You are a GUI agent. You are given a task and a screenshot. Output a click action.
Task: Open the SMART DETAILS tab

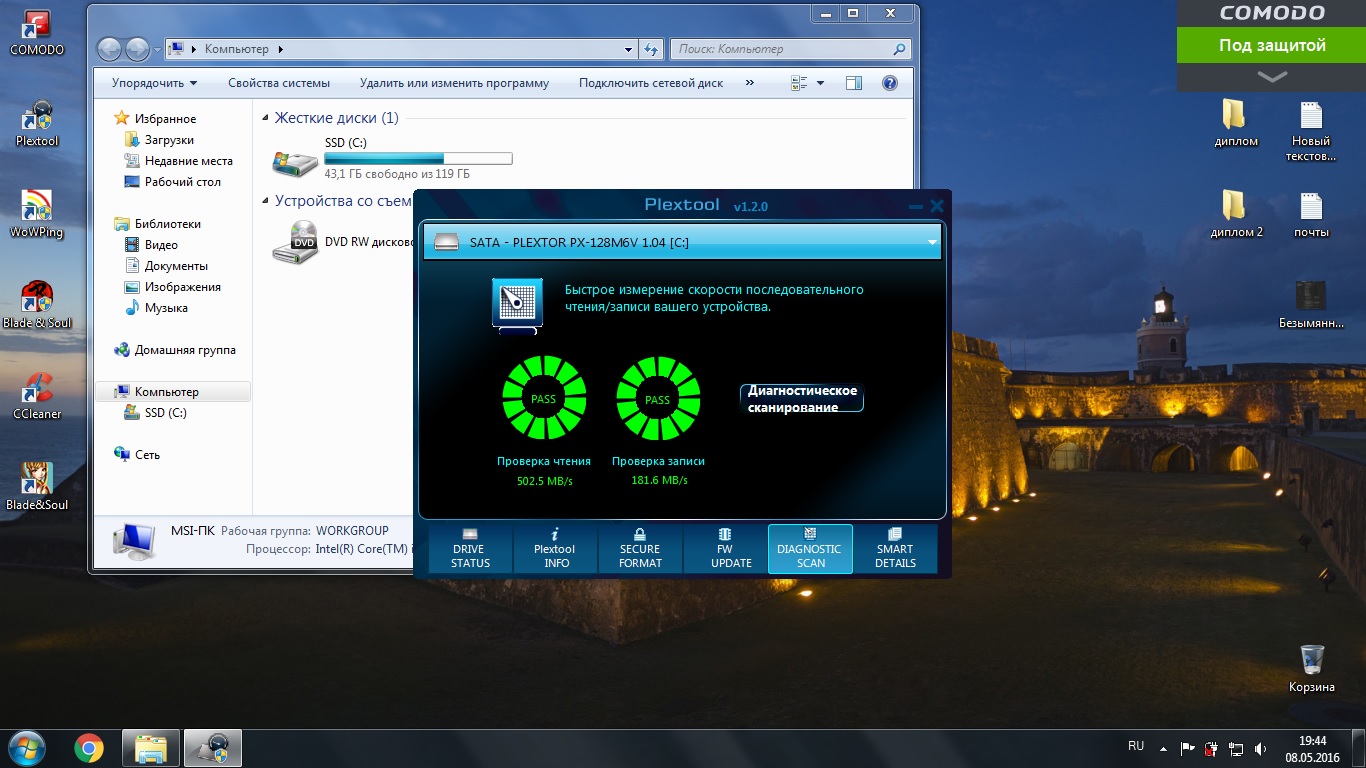coord(895,549)
